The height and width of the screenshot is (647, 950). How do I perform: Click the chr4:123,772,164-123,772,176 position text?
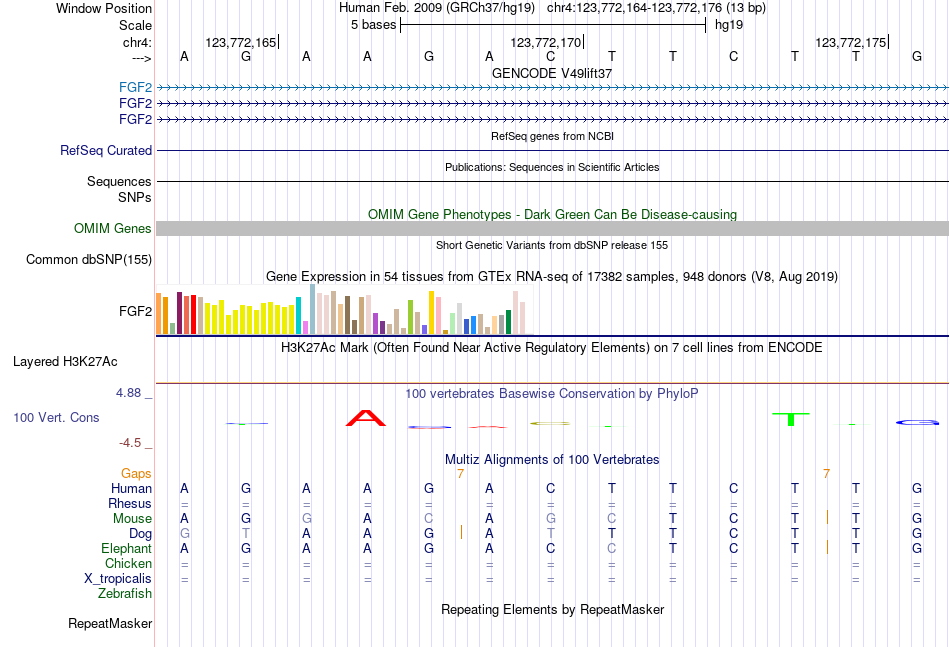click(x=656, y=8)
